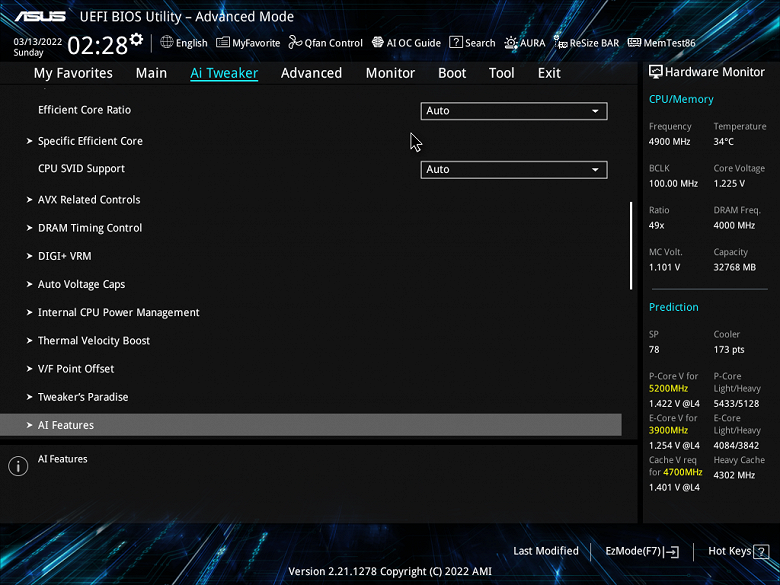Click the 173 pts Cooler score
The image size is (780, 585).
coord(729,350)
